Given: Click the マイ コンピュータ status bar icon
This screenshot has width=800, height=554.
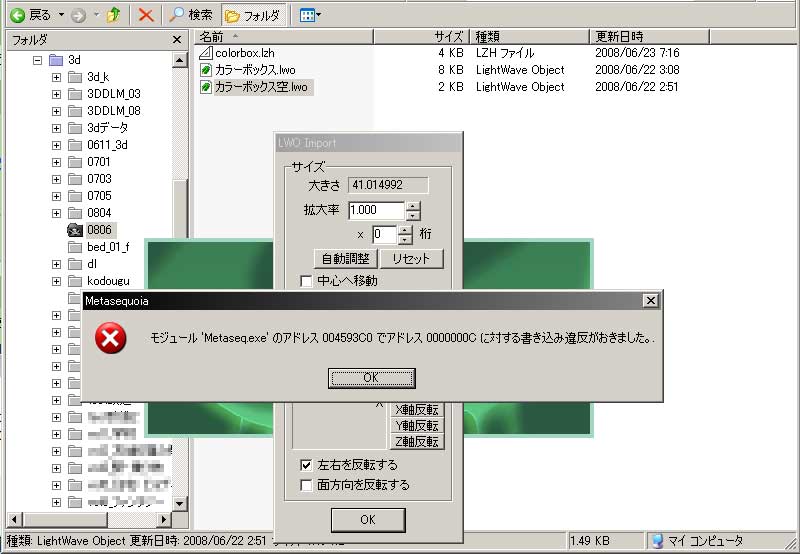Looking at the screenshot, I should 658,541.
